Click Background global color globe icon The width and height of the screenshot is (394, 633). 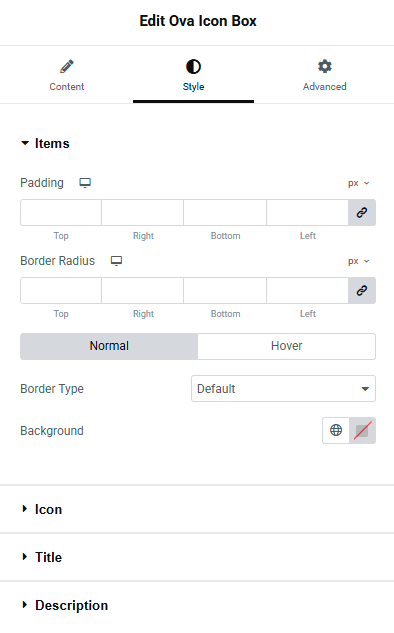336,430
